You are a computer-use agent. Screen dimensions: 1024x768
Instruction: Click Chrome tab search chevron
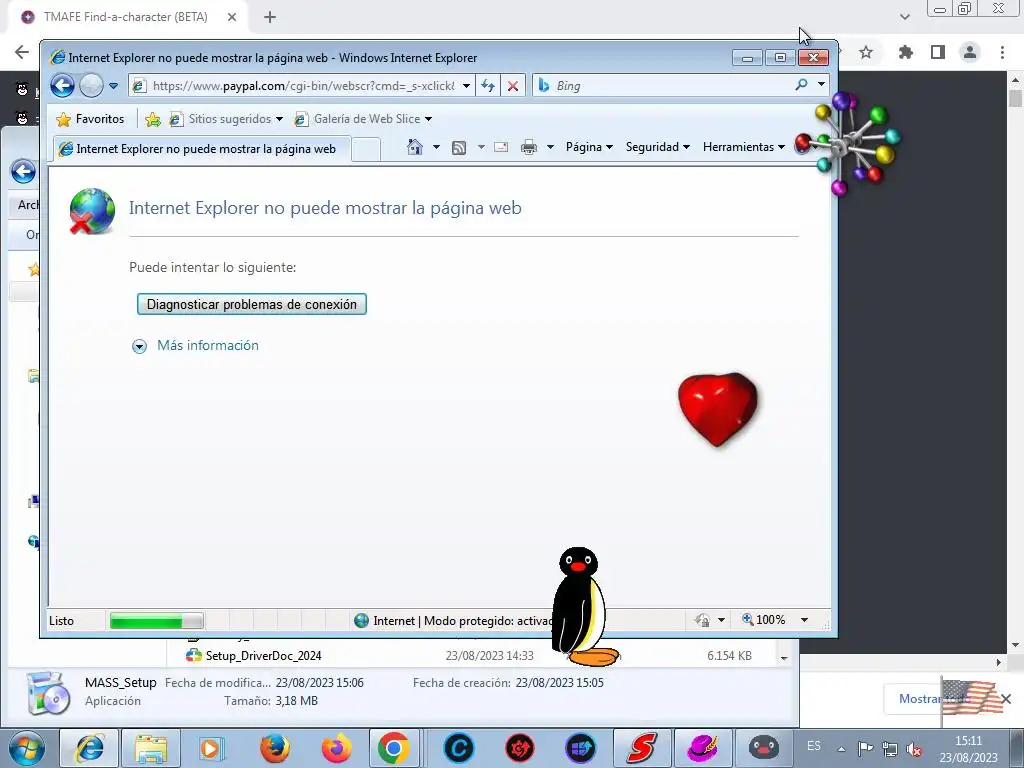pyautogui.click(x=904, y=17)
